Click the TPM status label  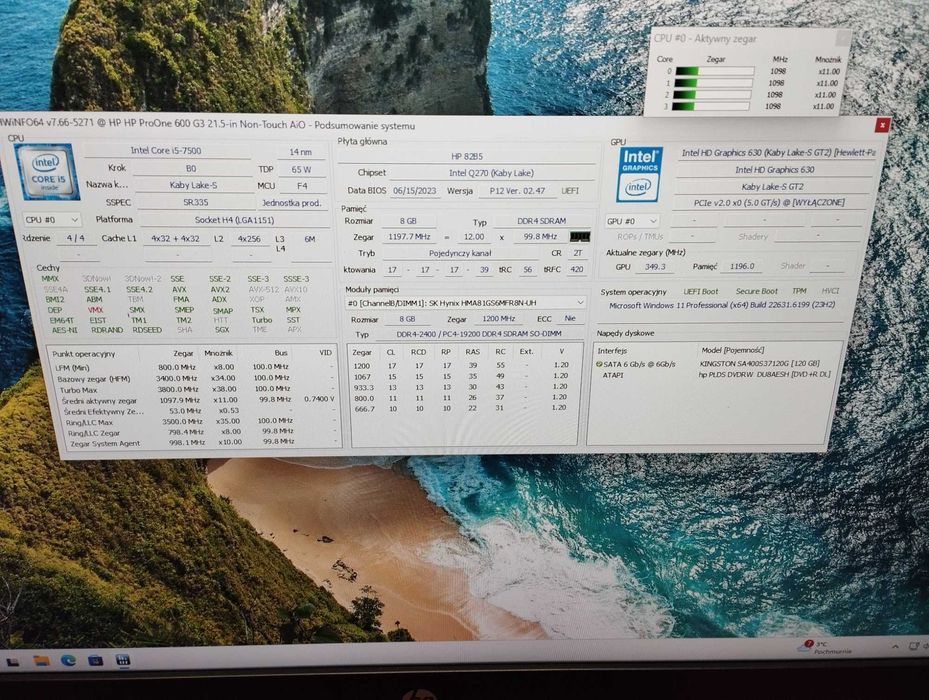coord(799,291)
